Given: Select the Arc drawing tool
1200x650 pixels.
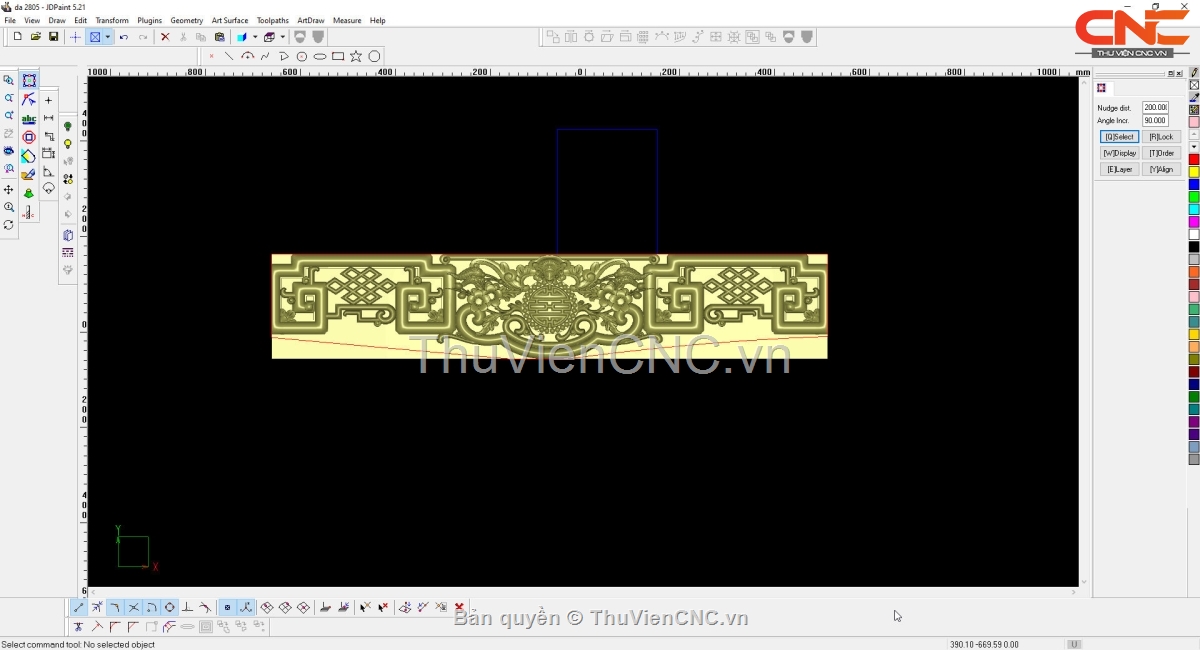Looking at the screenshot, I should click(247, 57).
